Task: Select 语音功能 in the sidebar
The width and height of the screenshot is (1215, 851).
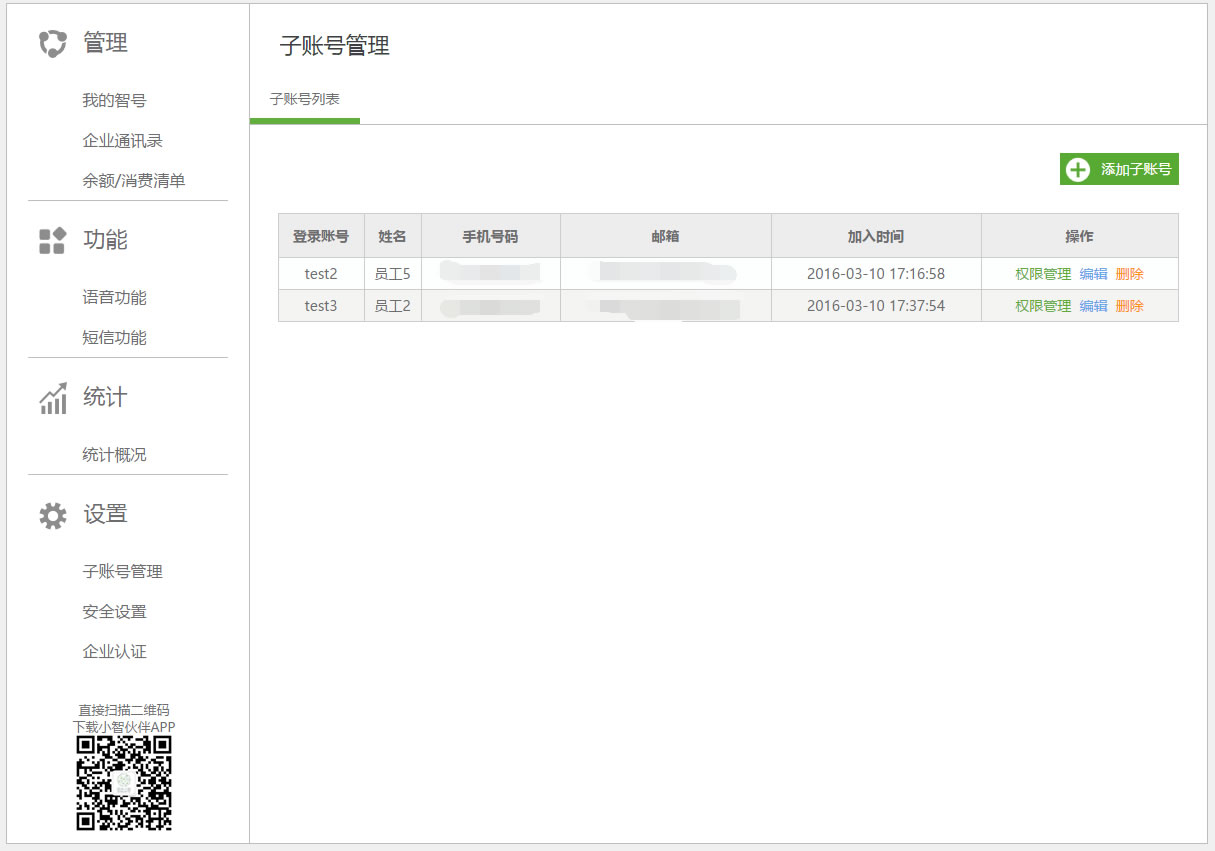Action: pyautogui.click(x=114, y=298)
